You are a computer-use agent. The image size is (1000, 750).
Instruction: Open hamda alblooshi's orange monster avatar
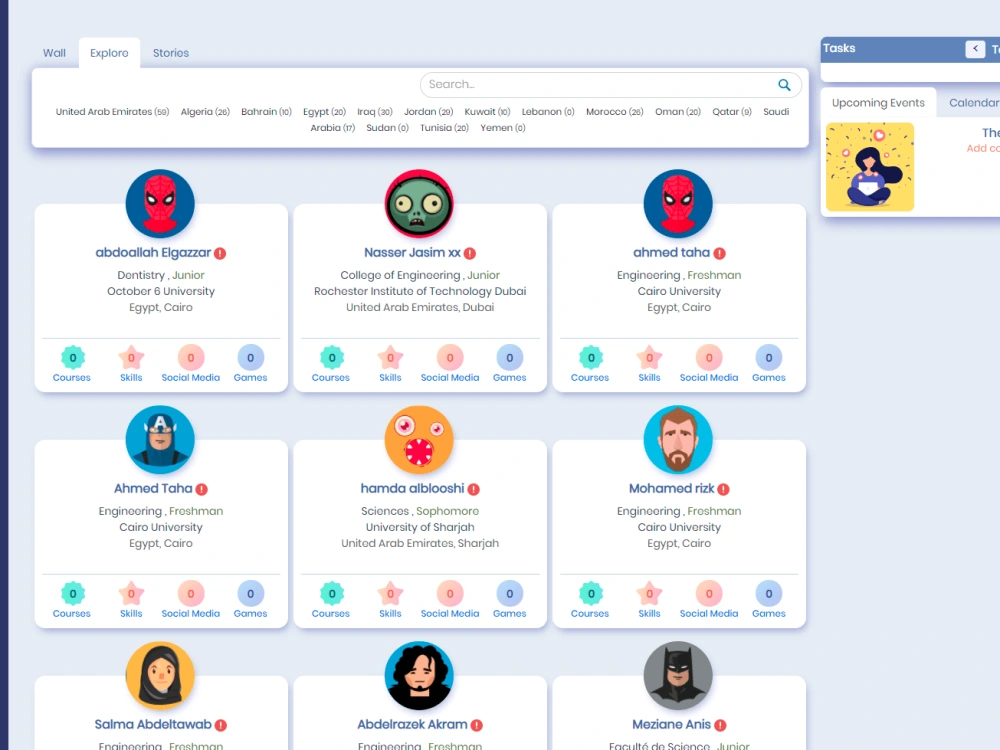click(419, 439)
